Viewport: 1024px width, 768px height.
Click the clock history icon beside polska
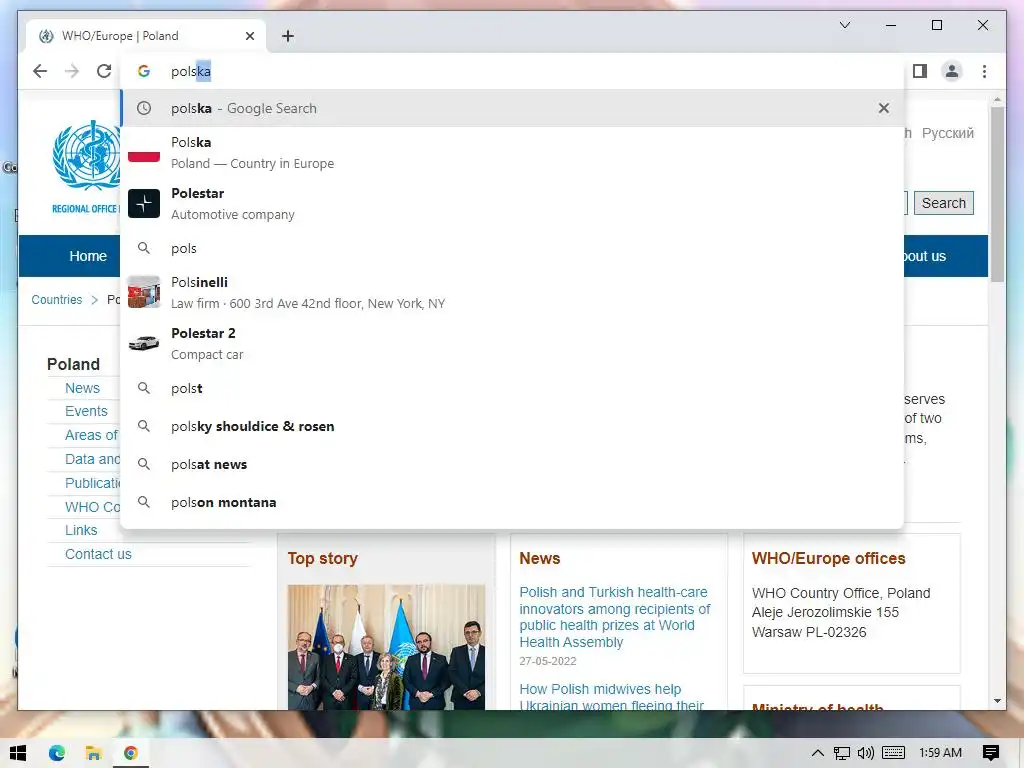144,108
